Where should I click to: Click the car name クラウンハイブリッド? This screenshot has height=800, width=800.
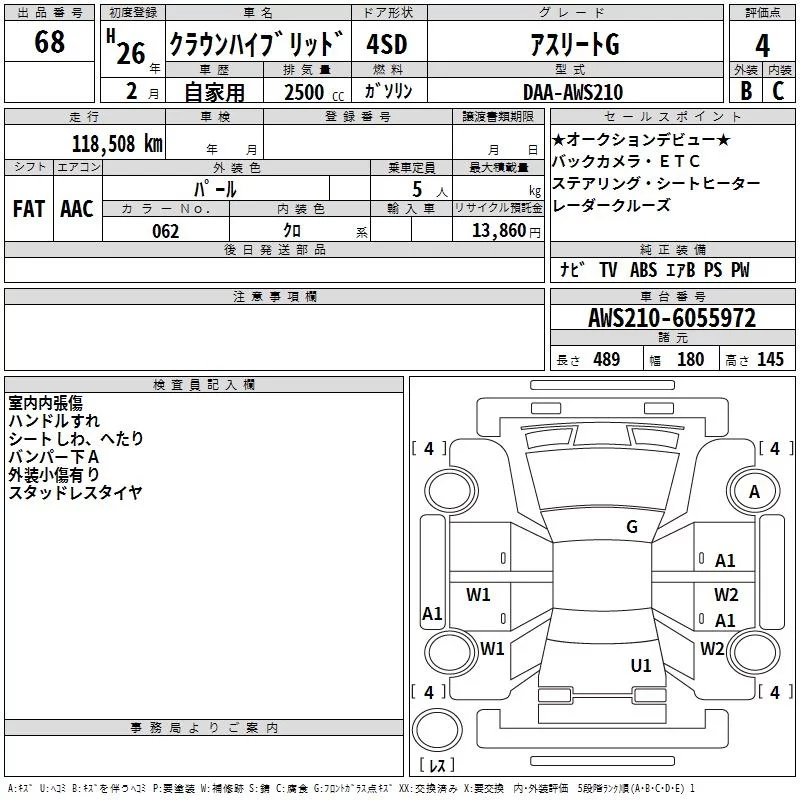(x=256, y=44)
